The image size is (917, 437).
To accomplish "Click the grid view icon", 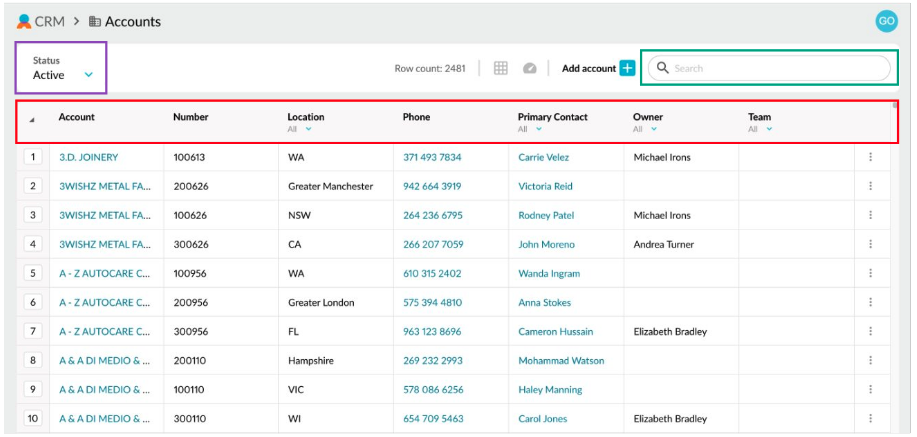I will pyautogui.click(x=501, y=68).
